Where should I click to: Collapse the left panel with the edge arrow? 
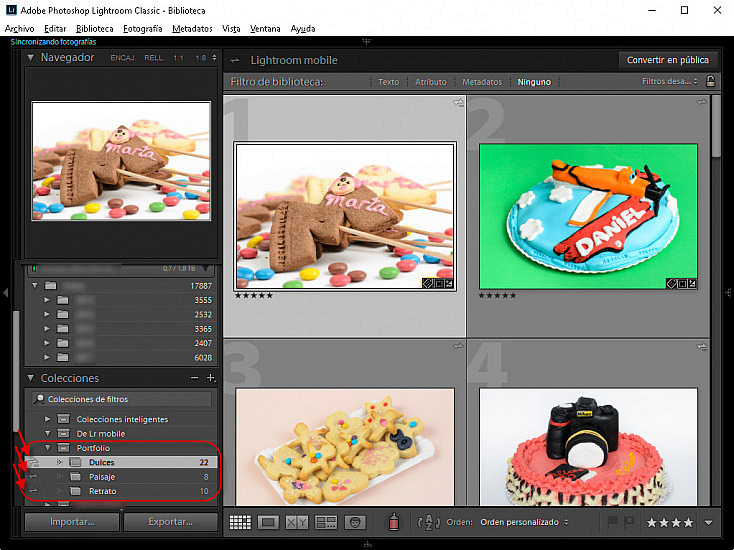pos(5,293)
